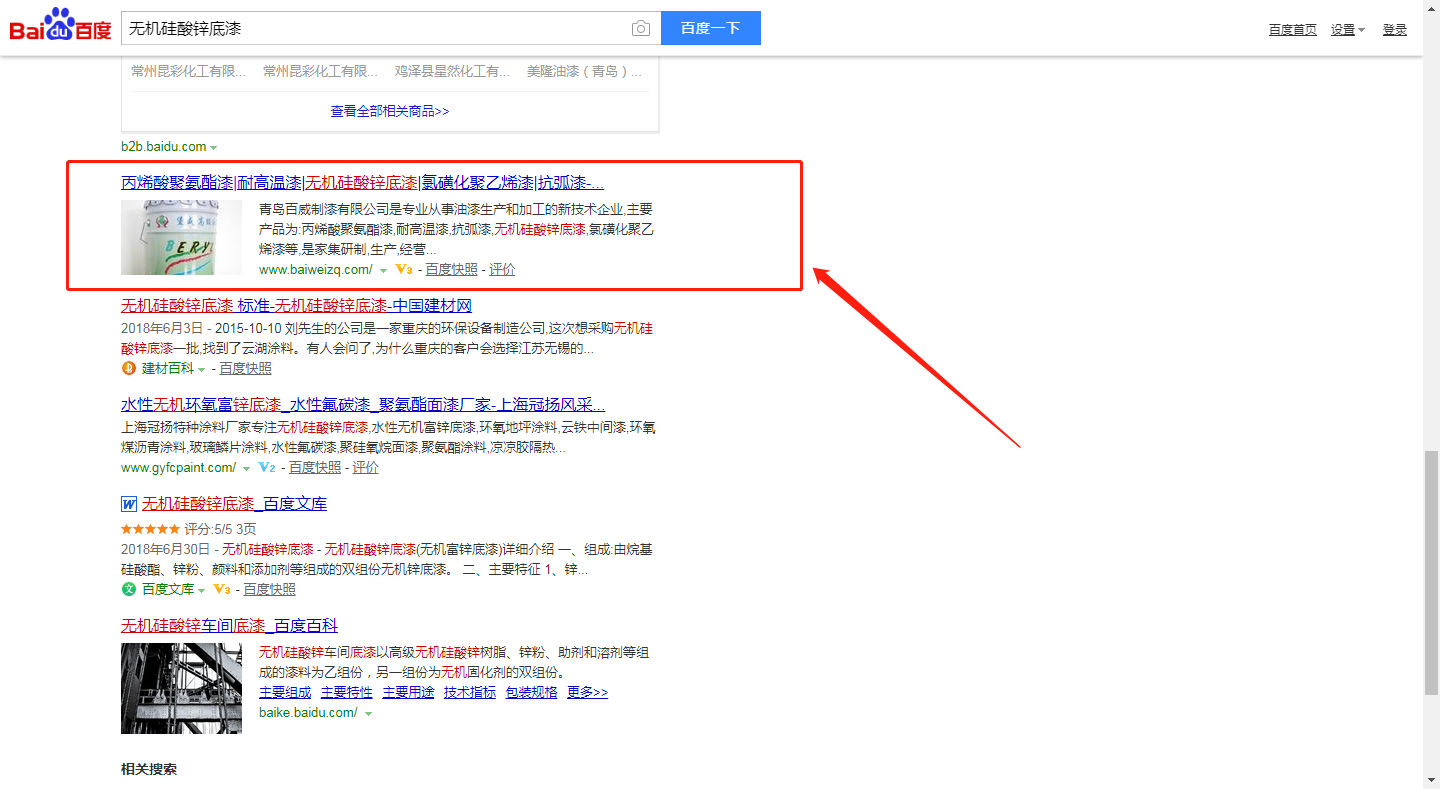Viewport: 1440px width, 789px height.
Task: Expand arrow beside b2b.baidu.com
Action: tap(214, 147)
